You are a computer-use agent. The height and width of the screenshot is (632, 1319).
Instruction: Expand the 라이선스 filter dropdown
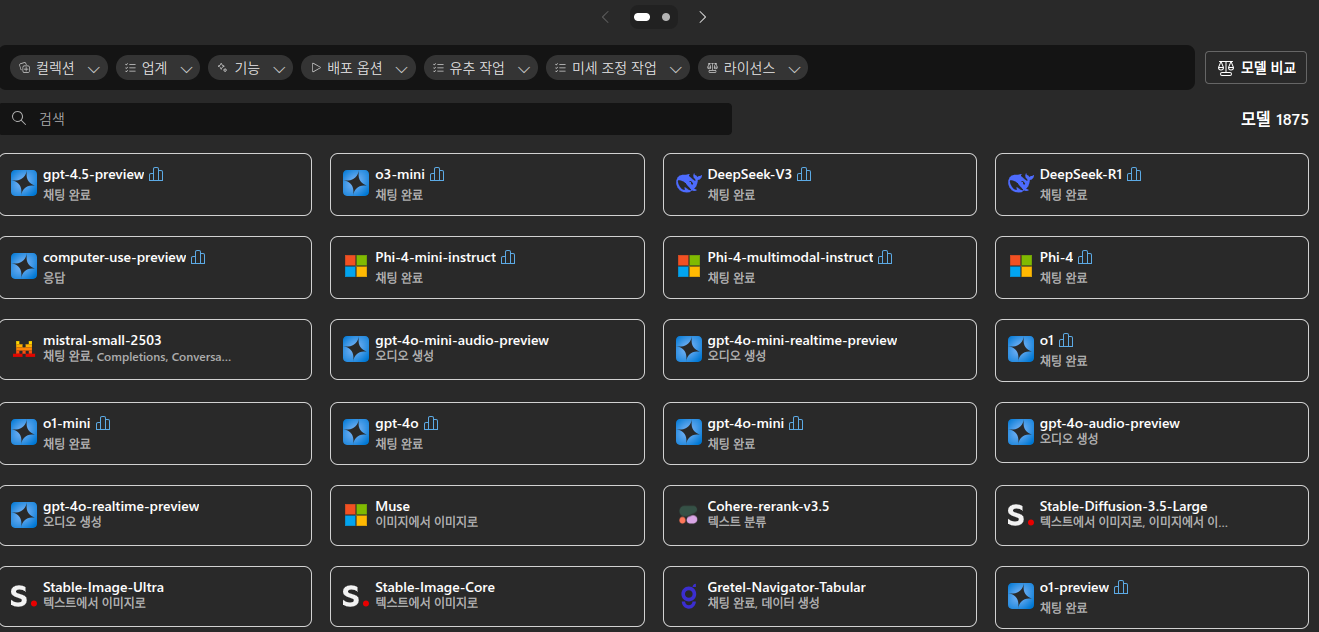753,68
